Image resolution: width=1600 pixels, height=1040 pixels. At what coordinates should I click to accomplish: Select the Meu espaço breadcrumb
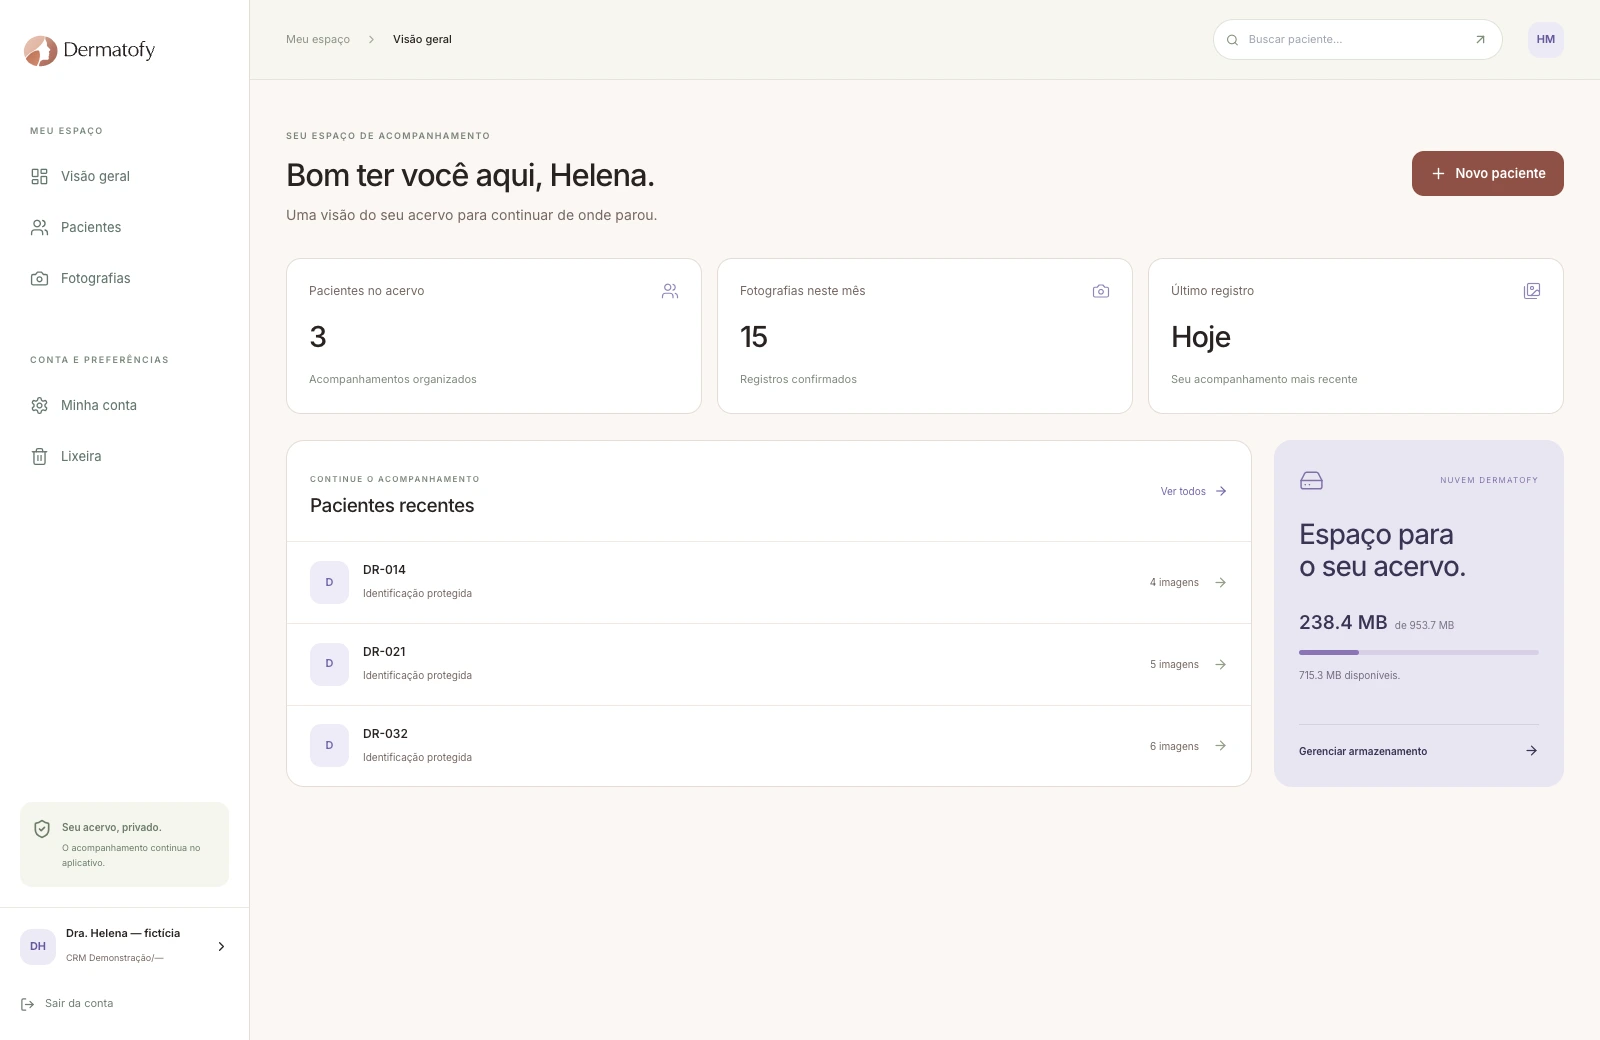(x=318, y=40)
